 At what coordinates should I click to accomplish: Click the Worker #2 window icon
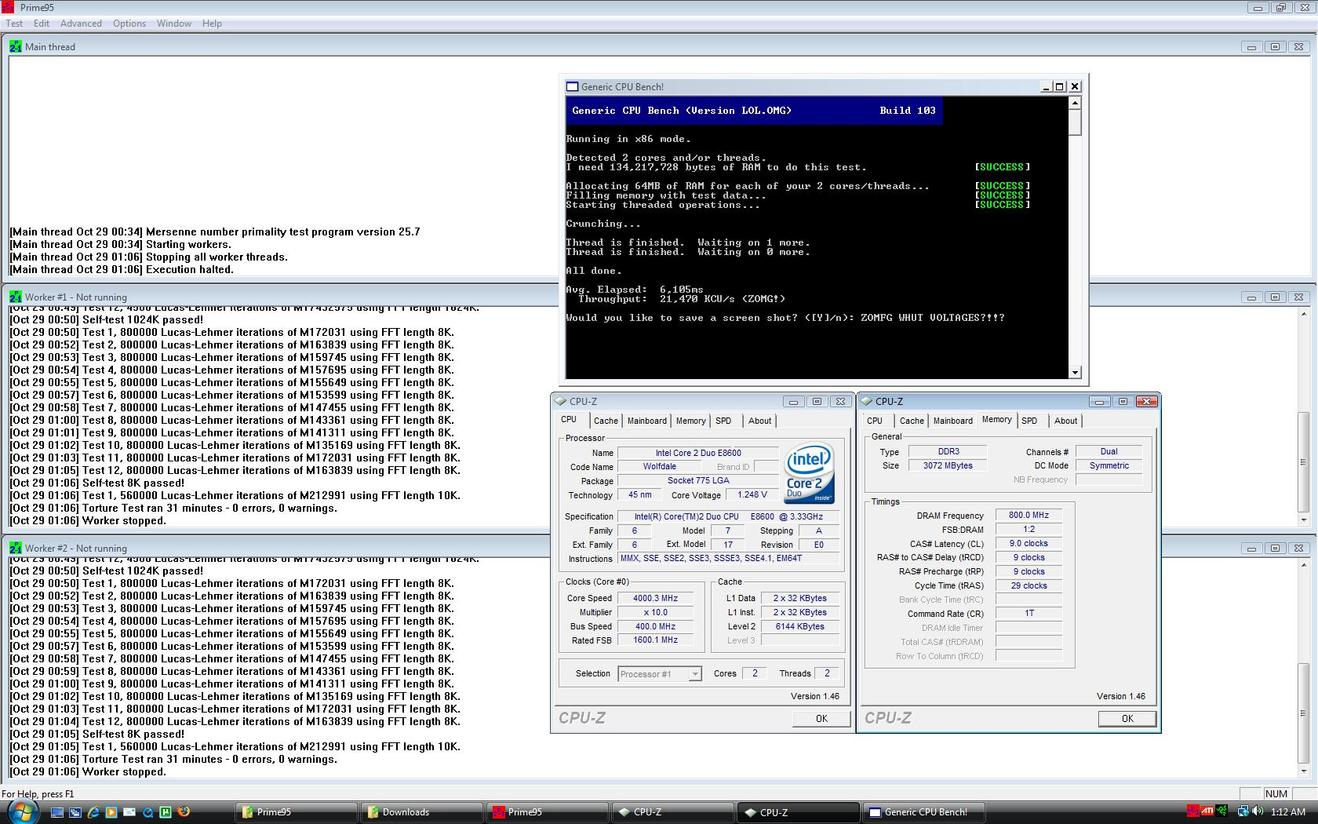[16, 548]
